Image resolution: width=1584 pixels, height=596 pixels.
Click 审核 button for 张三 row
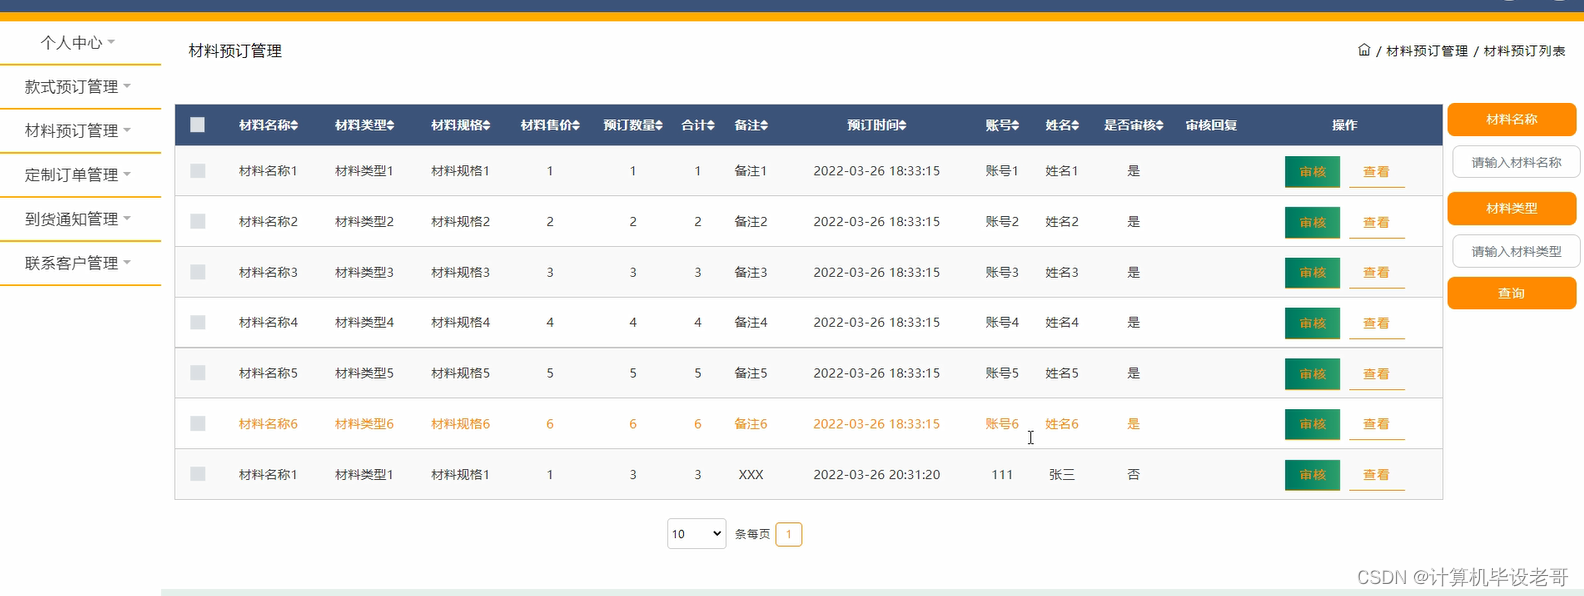point(1312,475)
